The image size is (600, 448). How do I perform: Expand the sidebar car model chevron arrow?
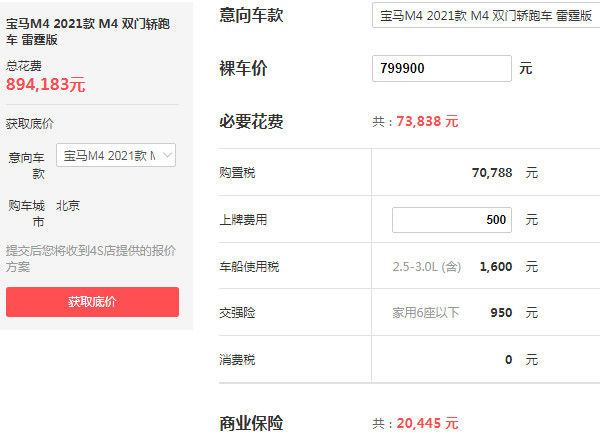tap(167, 155)
